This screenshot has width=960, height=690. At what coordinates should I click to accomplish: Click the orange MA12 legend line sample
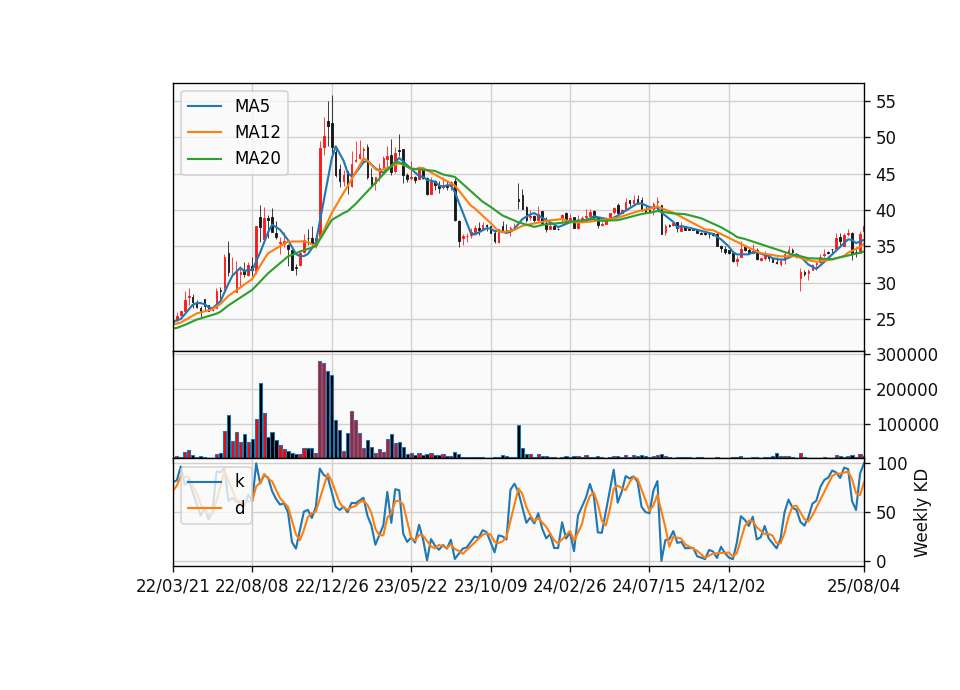tap(204, 132)
